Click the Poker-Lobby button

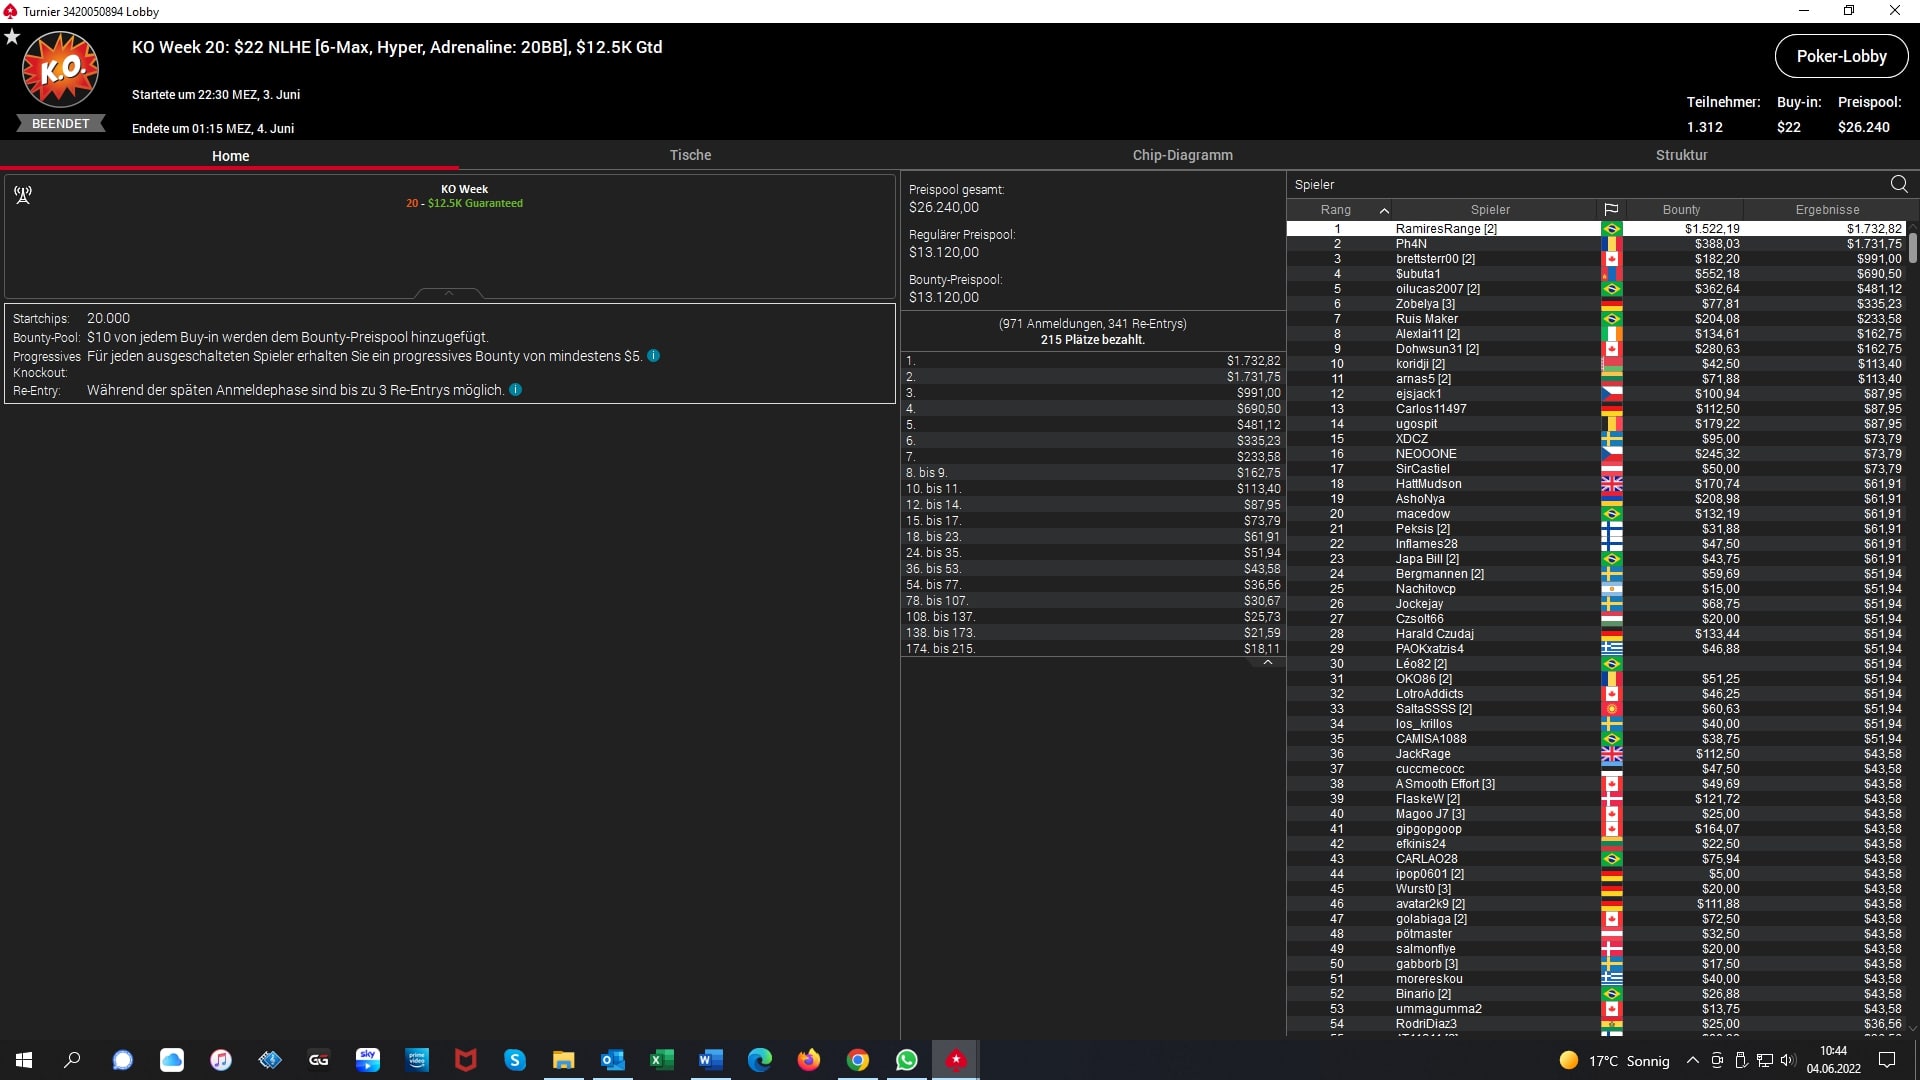click(1840, 56)
